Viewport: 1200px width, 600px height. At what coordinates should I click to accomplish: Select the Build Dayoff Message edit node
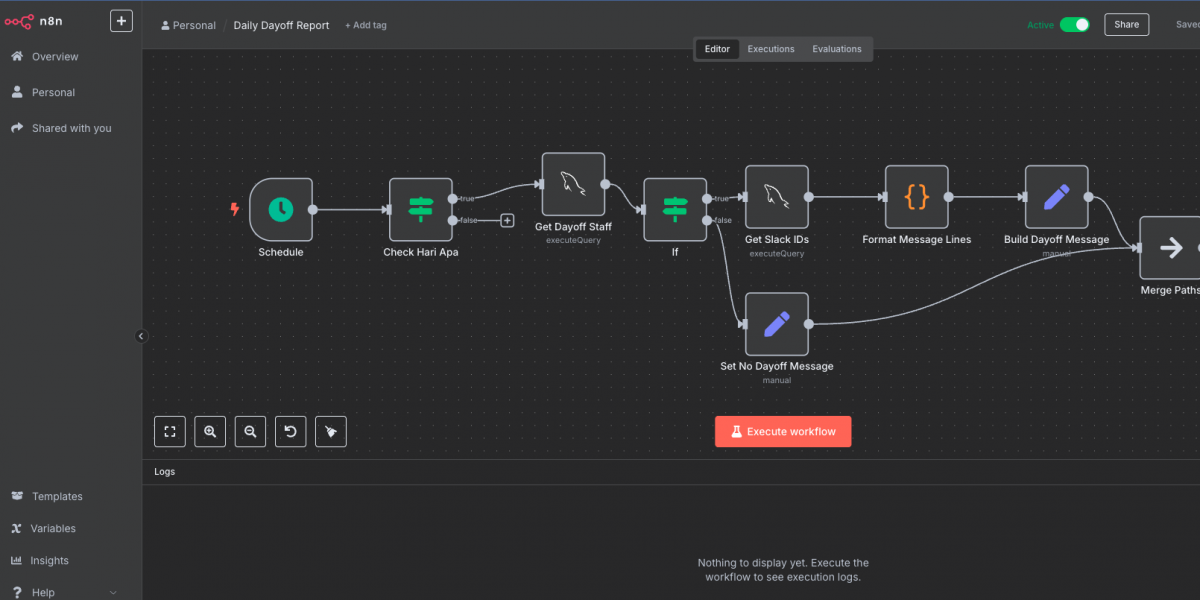click(x=1056, y=197)
